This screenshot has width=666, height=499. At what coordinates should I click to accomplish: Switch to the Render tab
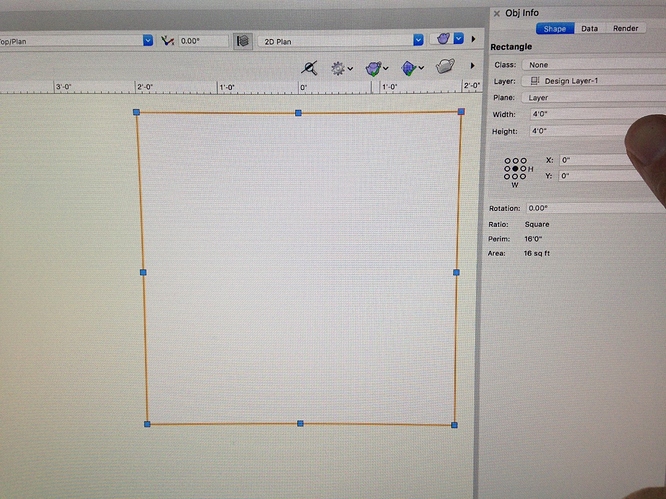pos(625,28)
